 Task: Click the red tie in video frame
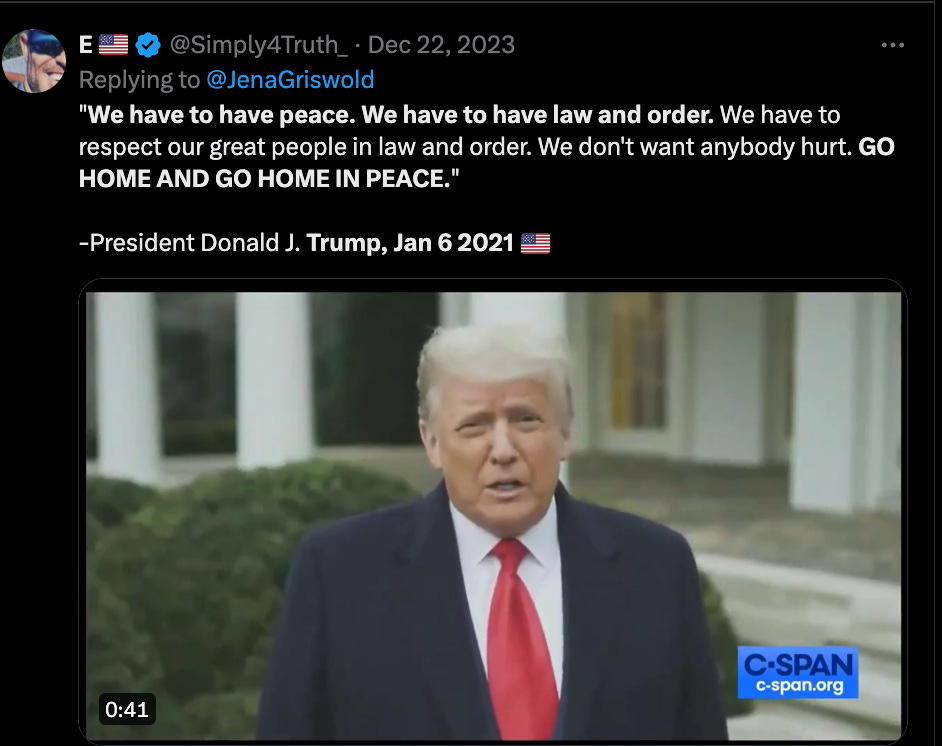520,638
